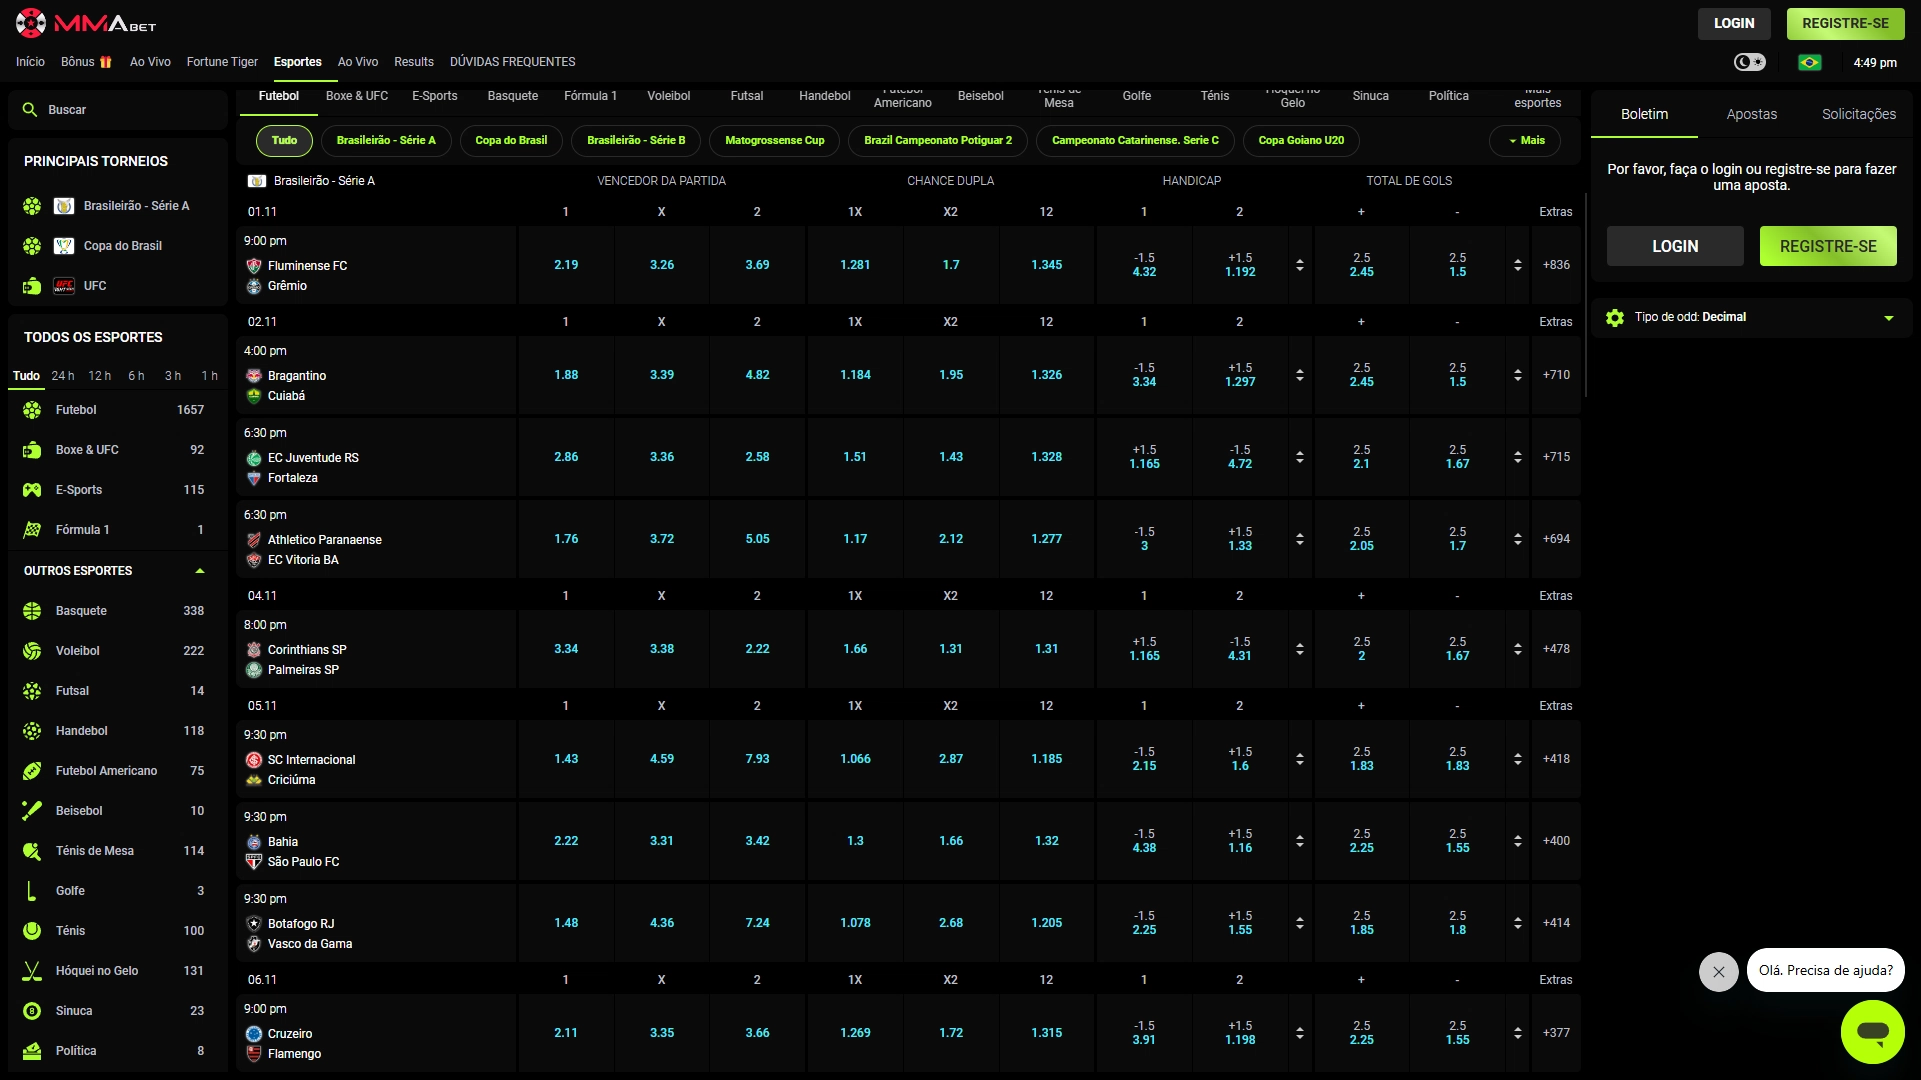
Task: Click the UFC tournament logo icon
Action: point(64,286)
